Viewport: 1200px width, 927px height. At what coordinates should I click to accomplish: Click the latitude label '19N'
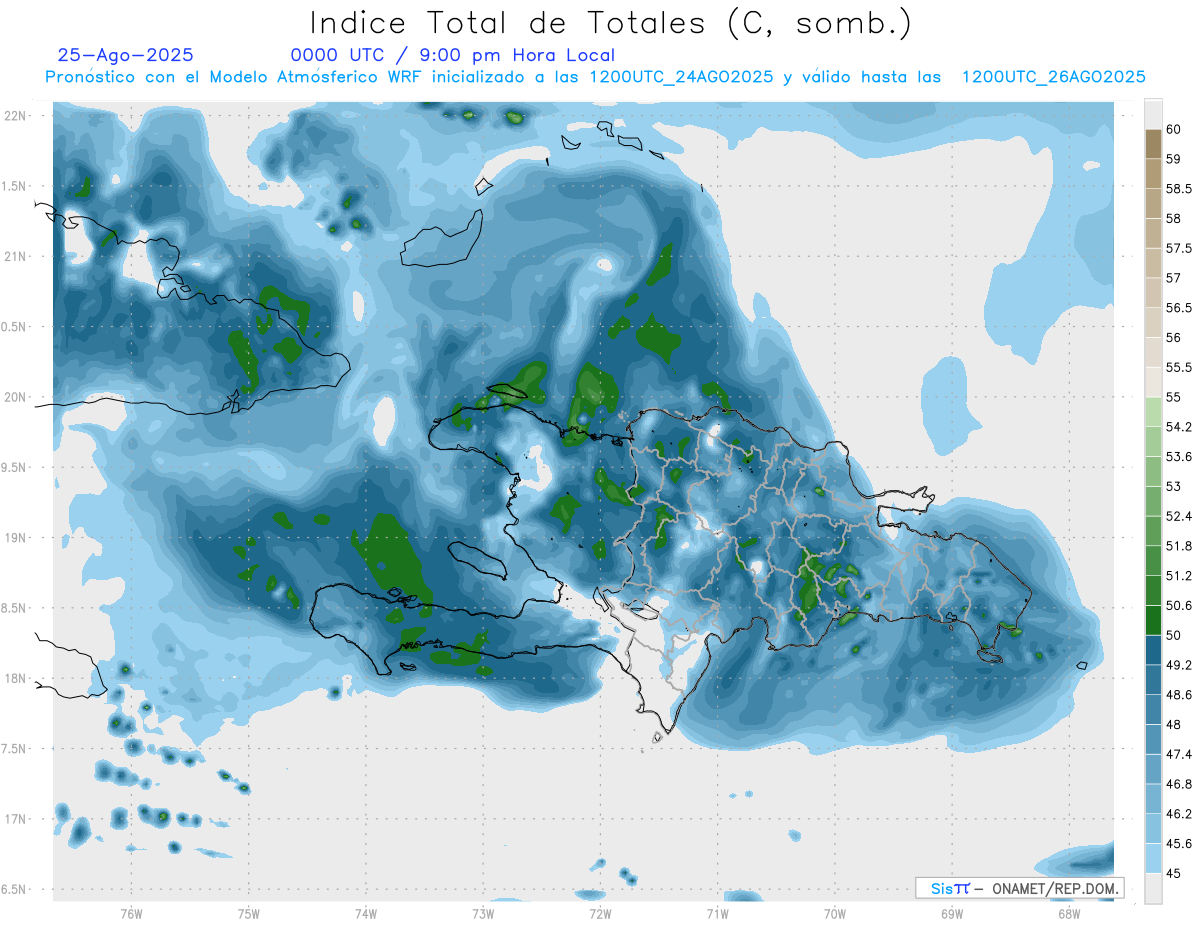pos(15,538)
